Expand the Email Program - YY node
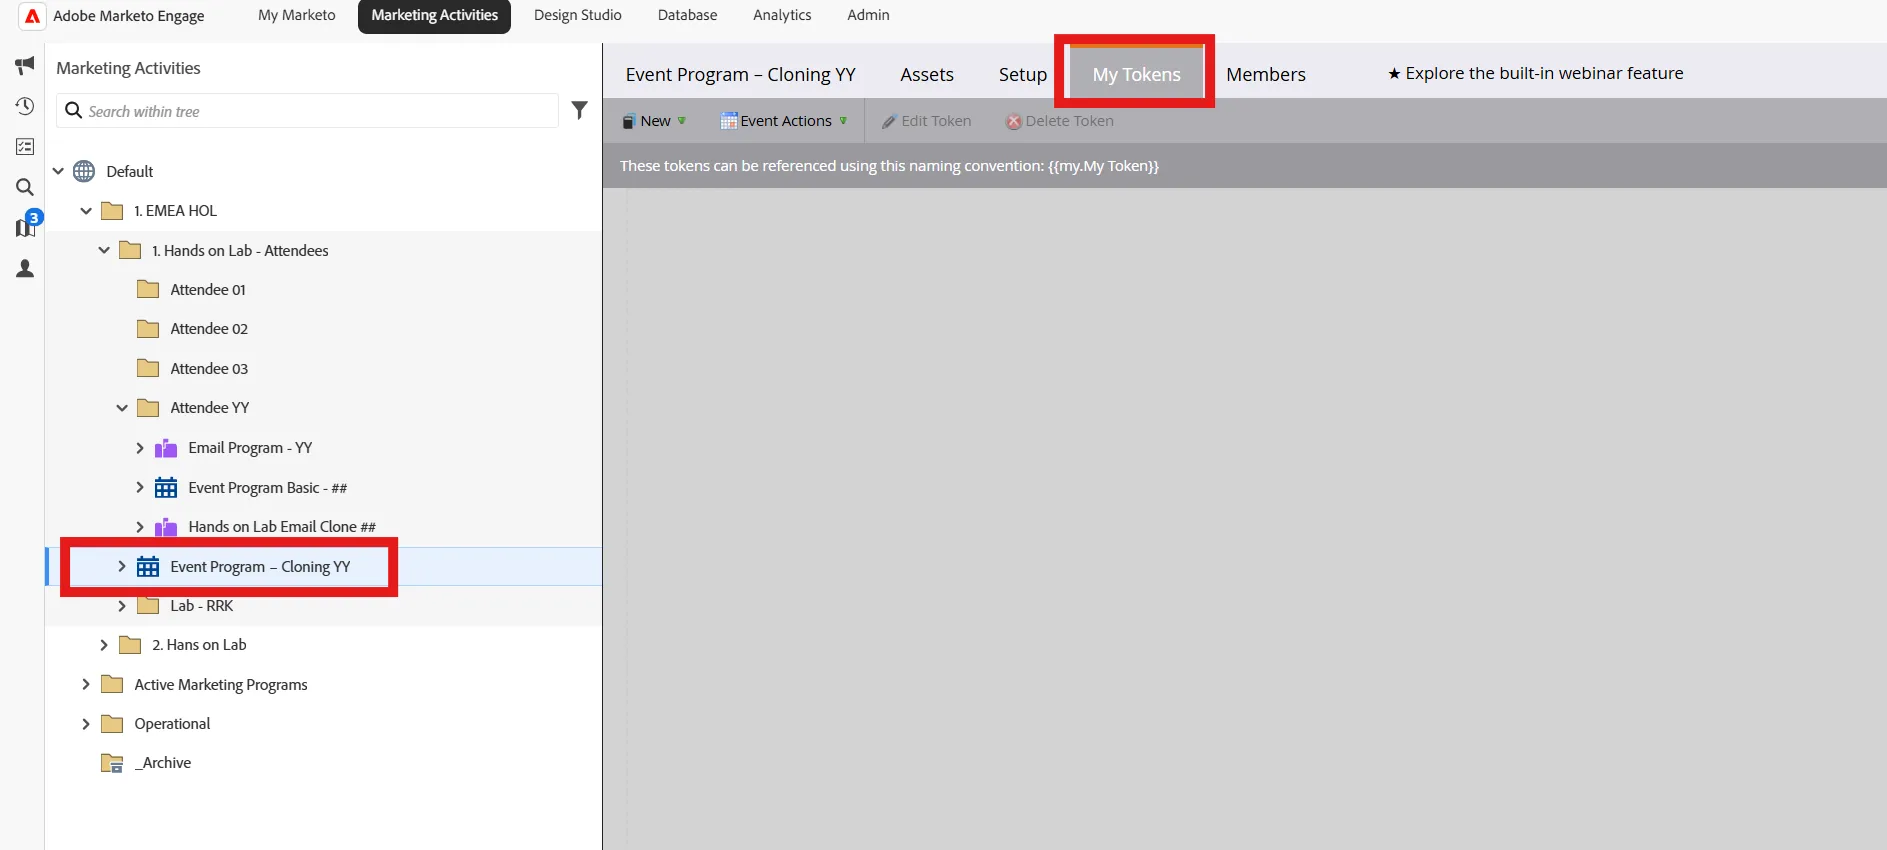This screenshot has width=1887, height=850. pyautogui.click(x=140, y=448)
